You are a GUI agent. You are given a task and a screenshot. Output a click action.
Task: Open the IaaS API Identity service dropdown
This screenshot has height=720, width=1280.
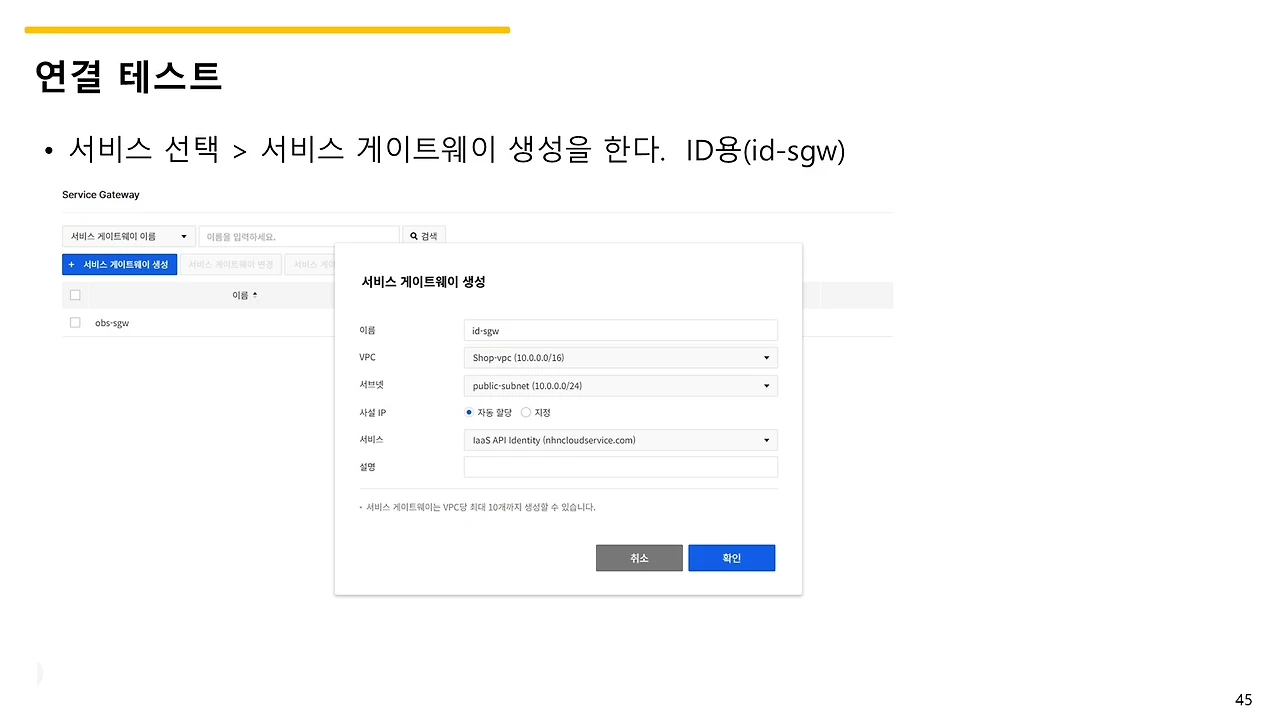(x=620, y=440)
